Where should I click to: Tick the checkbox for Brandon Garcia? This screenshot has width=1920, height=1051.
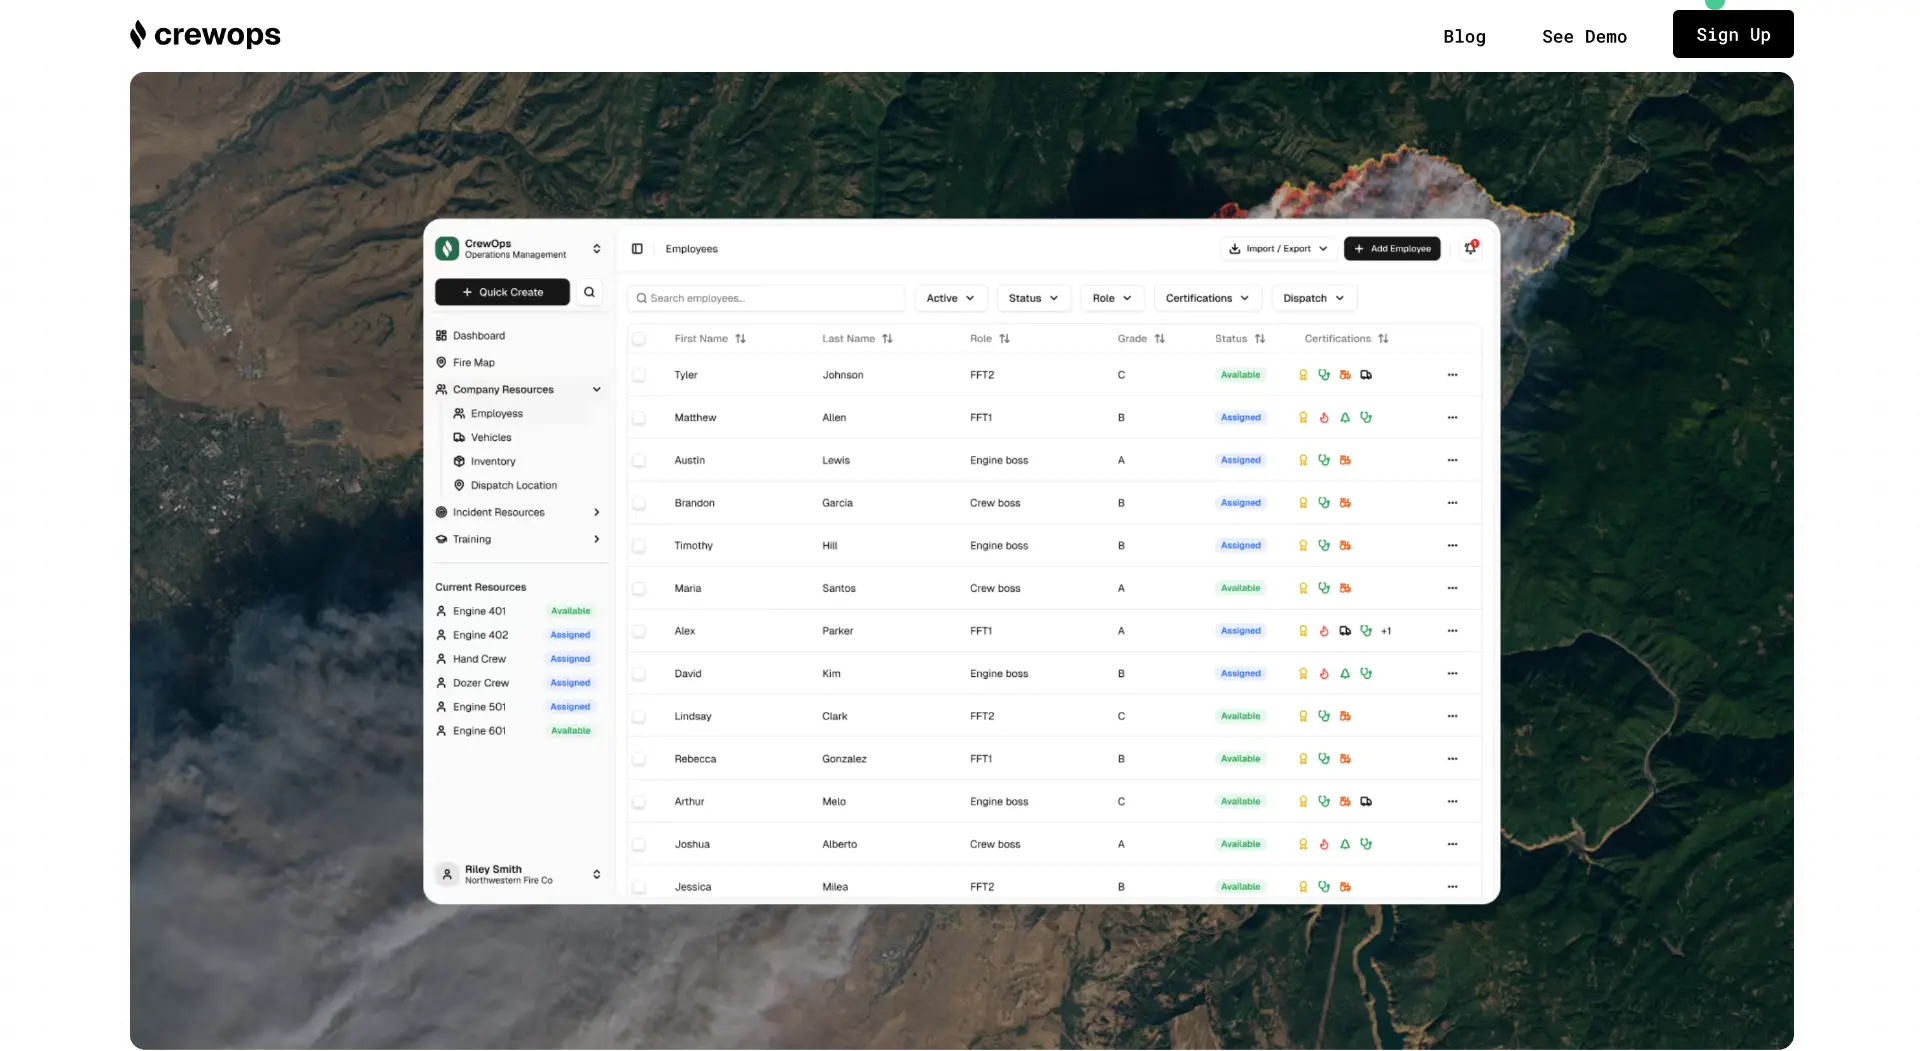tap(639, 503)
